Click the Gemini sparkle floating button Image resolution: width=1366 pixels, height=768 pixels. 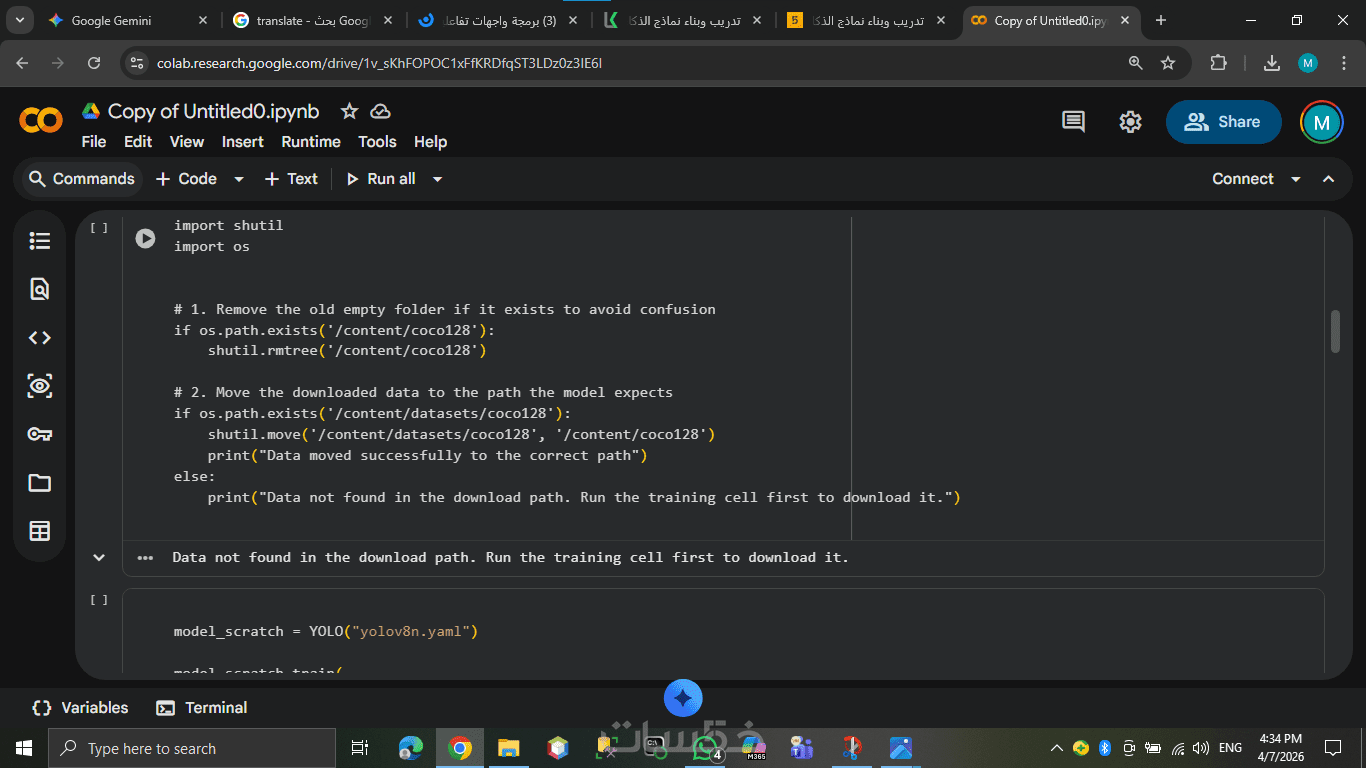point(683,698)
